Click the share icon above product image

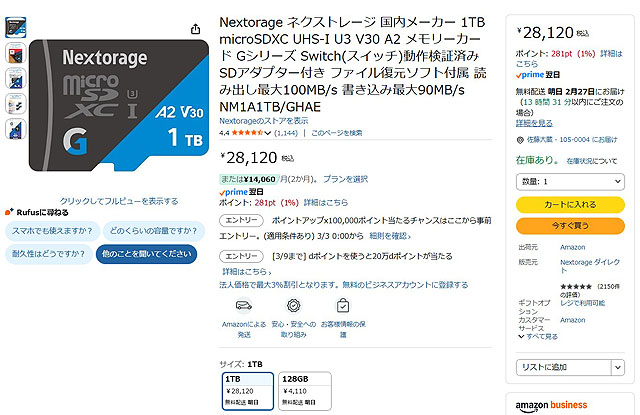click(195, 29)
